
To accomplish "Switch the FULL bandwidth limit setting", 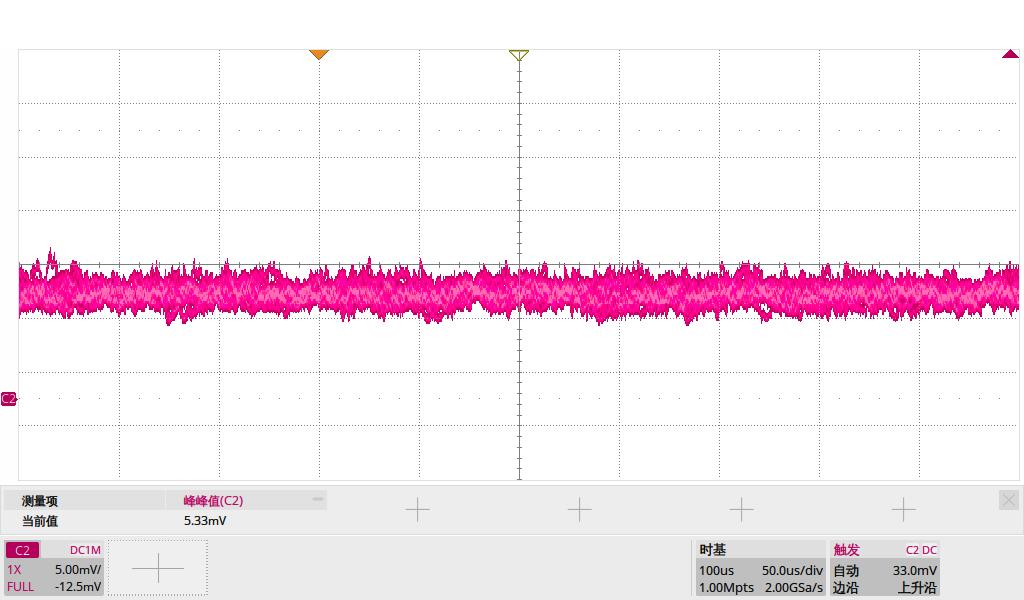I will click(20, 587).
